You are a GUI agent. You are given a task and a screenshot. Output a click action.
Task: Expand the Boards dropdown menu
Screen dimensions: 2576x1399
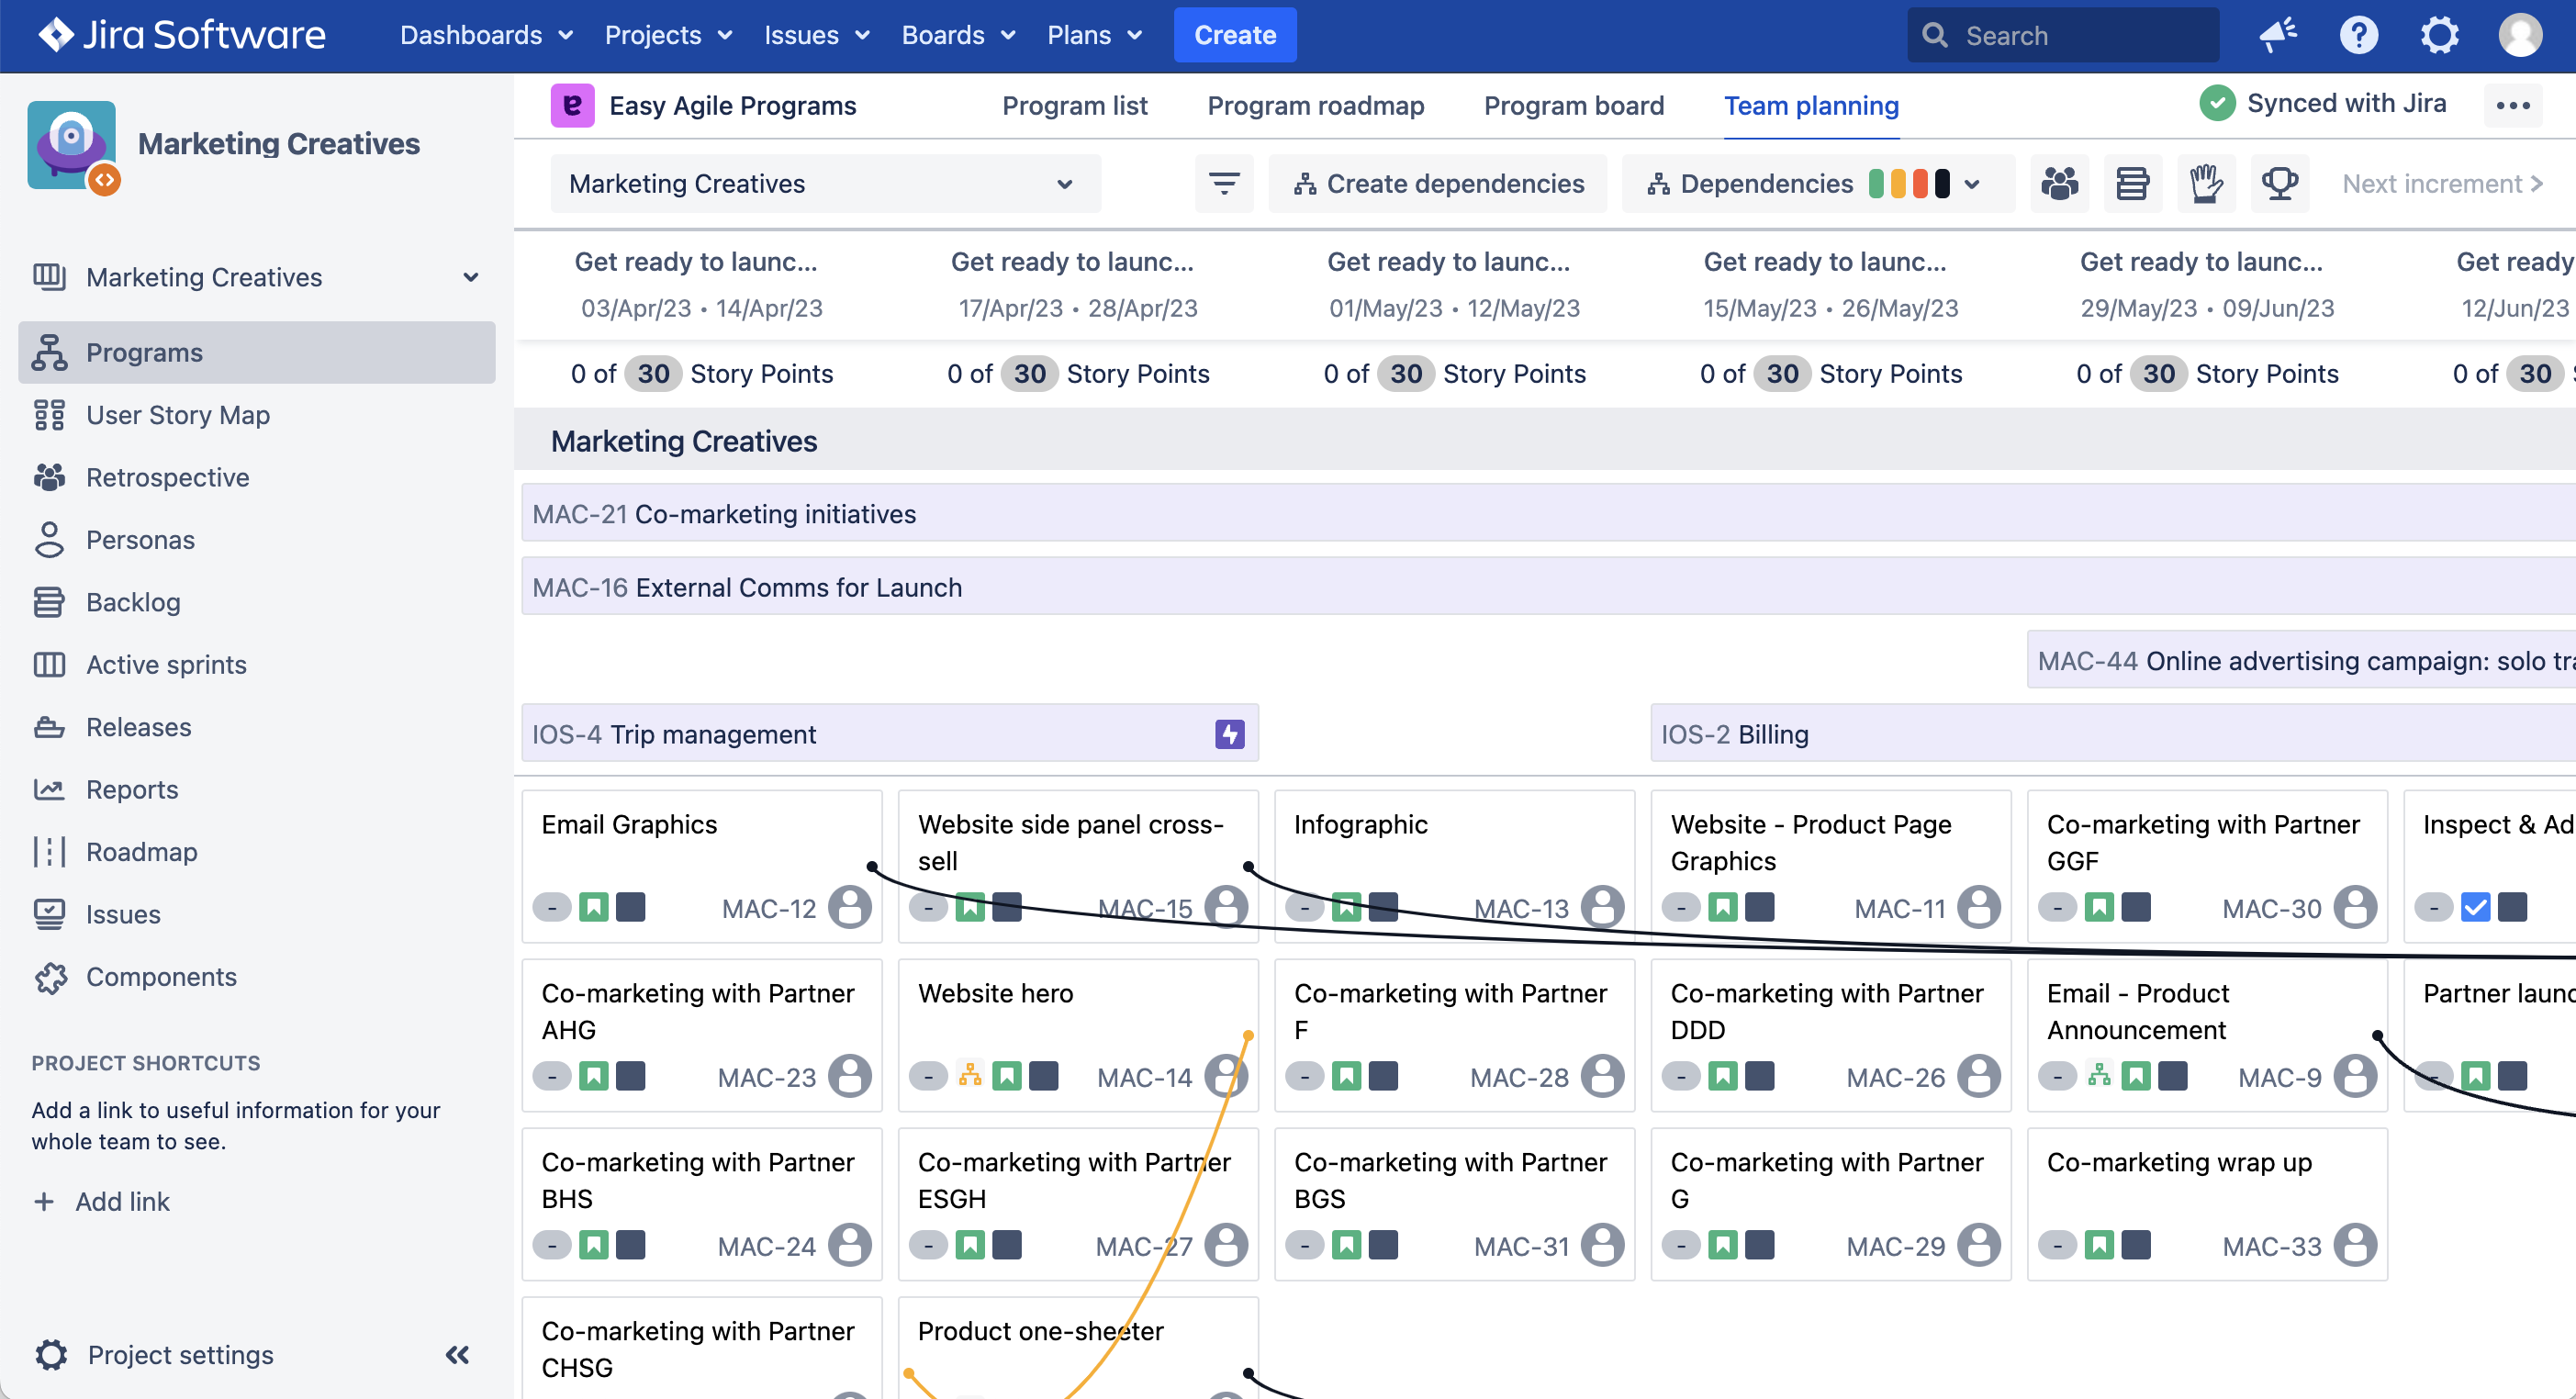pos(958,35)
